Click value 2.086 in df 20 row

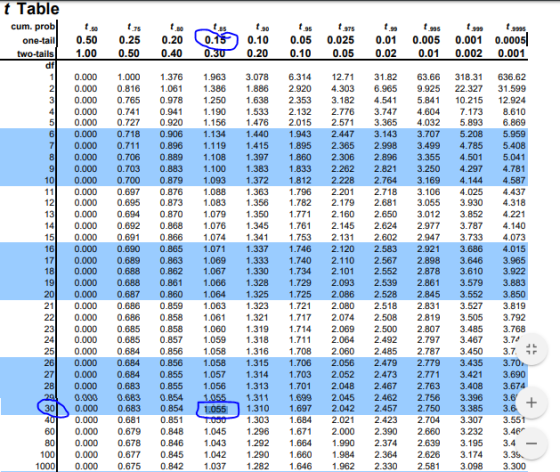pyautogui.click(x=342, y=294)
